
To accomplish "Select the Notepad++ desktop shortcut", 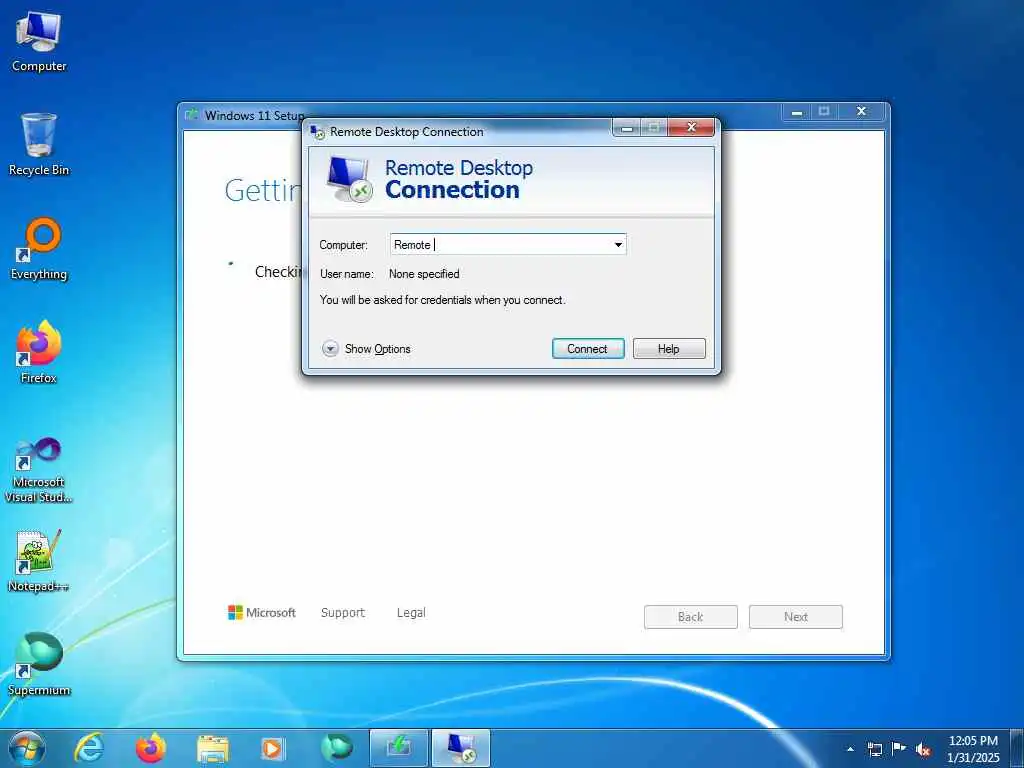I will [x=39, y=561].
